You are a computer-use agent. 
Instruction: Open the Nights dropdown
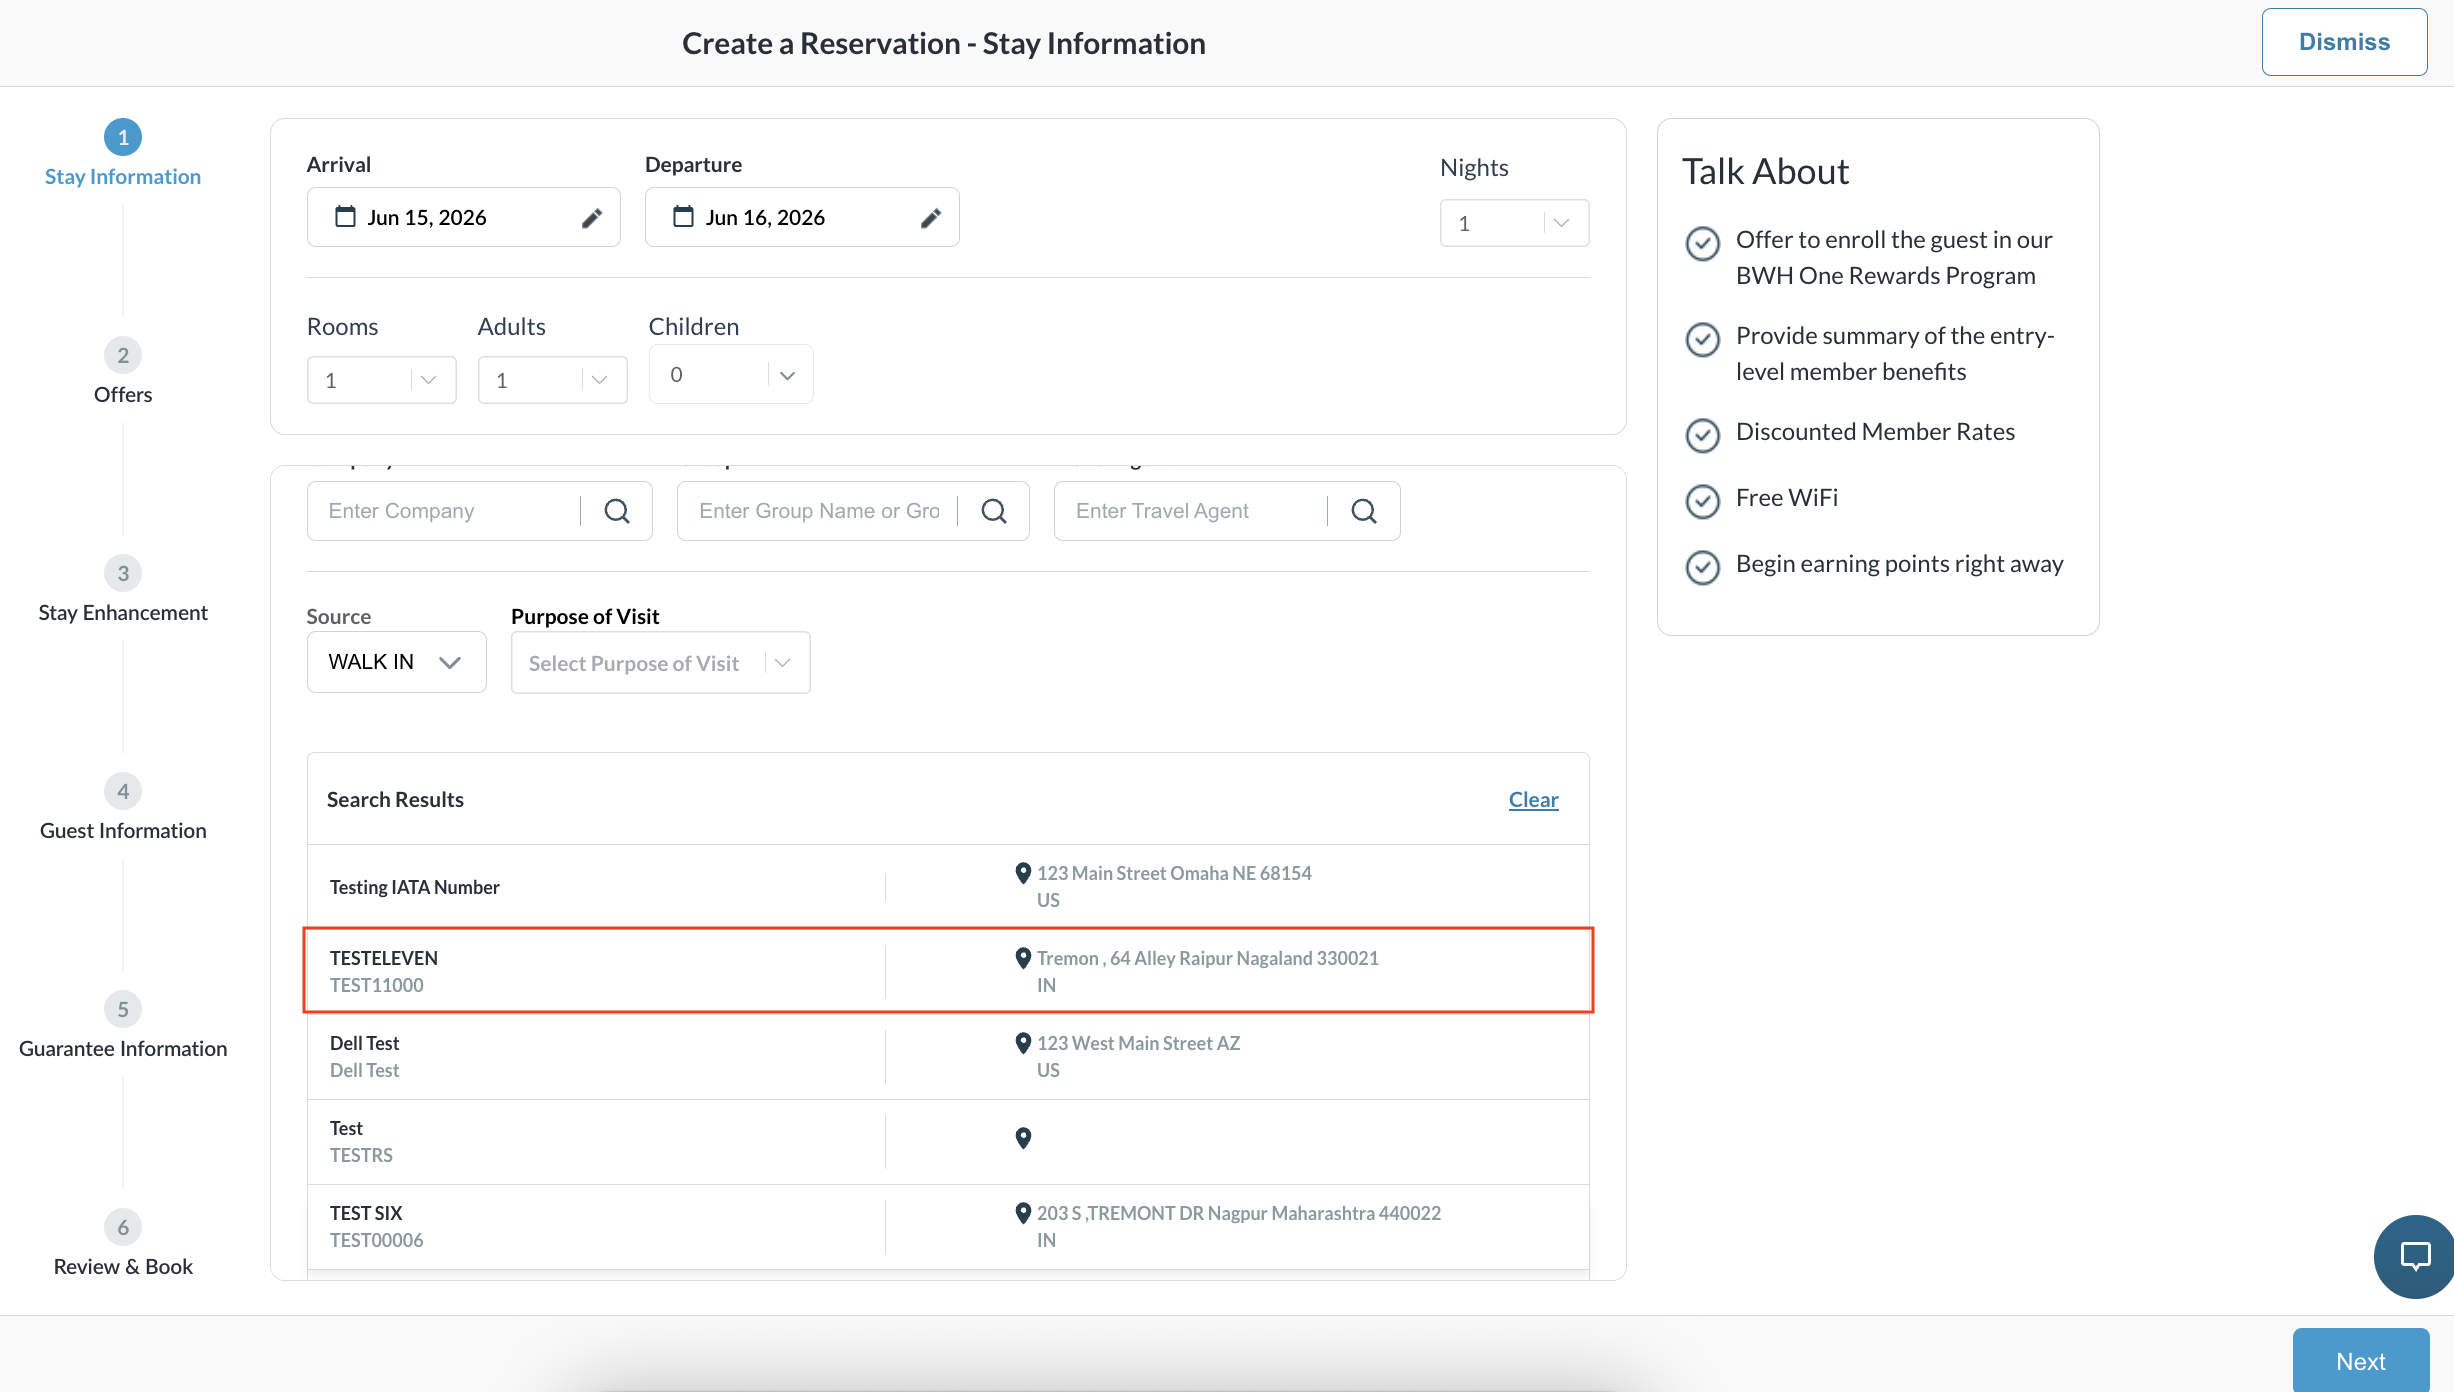click(x=1514, y=223)
